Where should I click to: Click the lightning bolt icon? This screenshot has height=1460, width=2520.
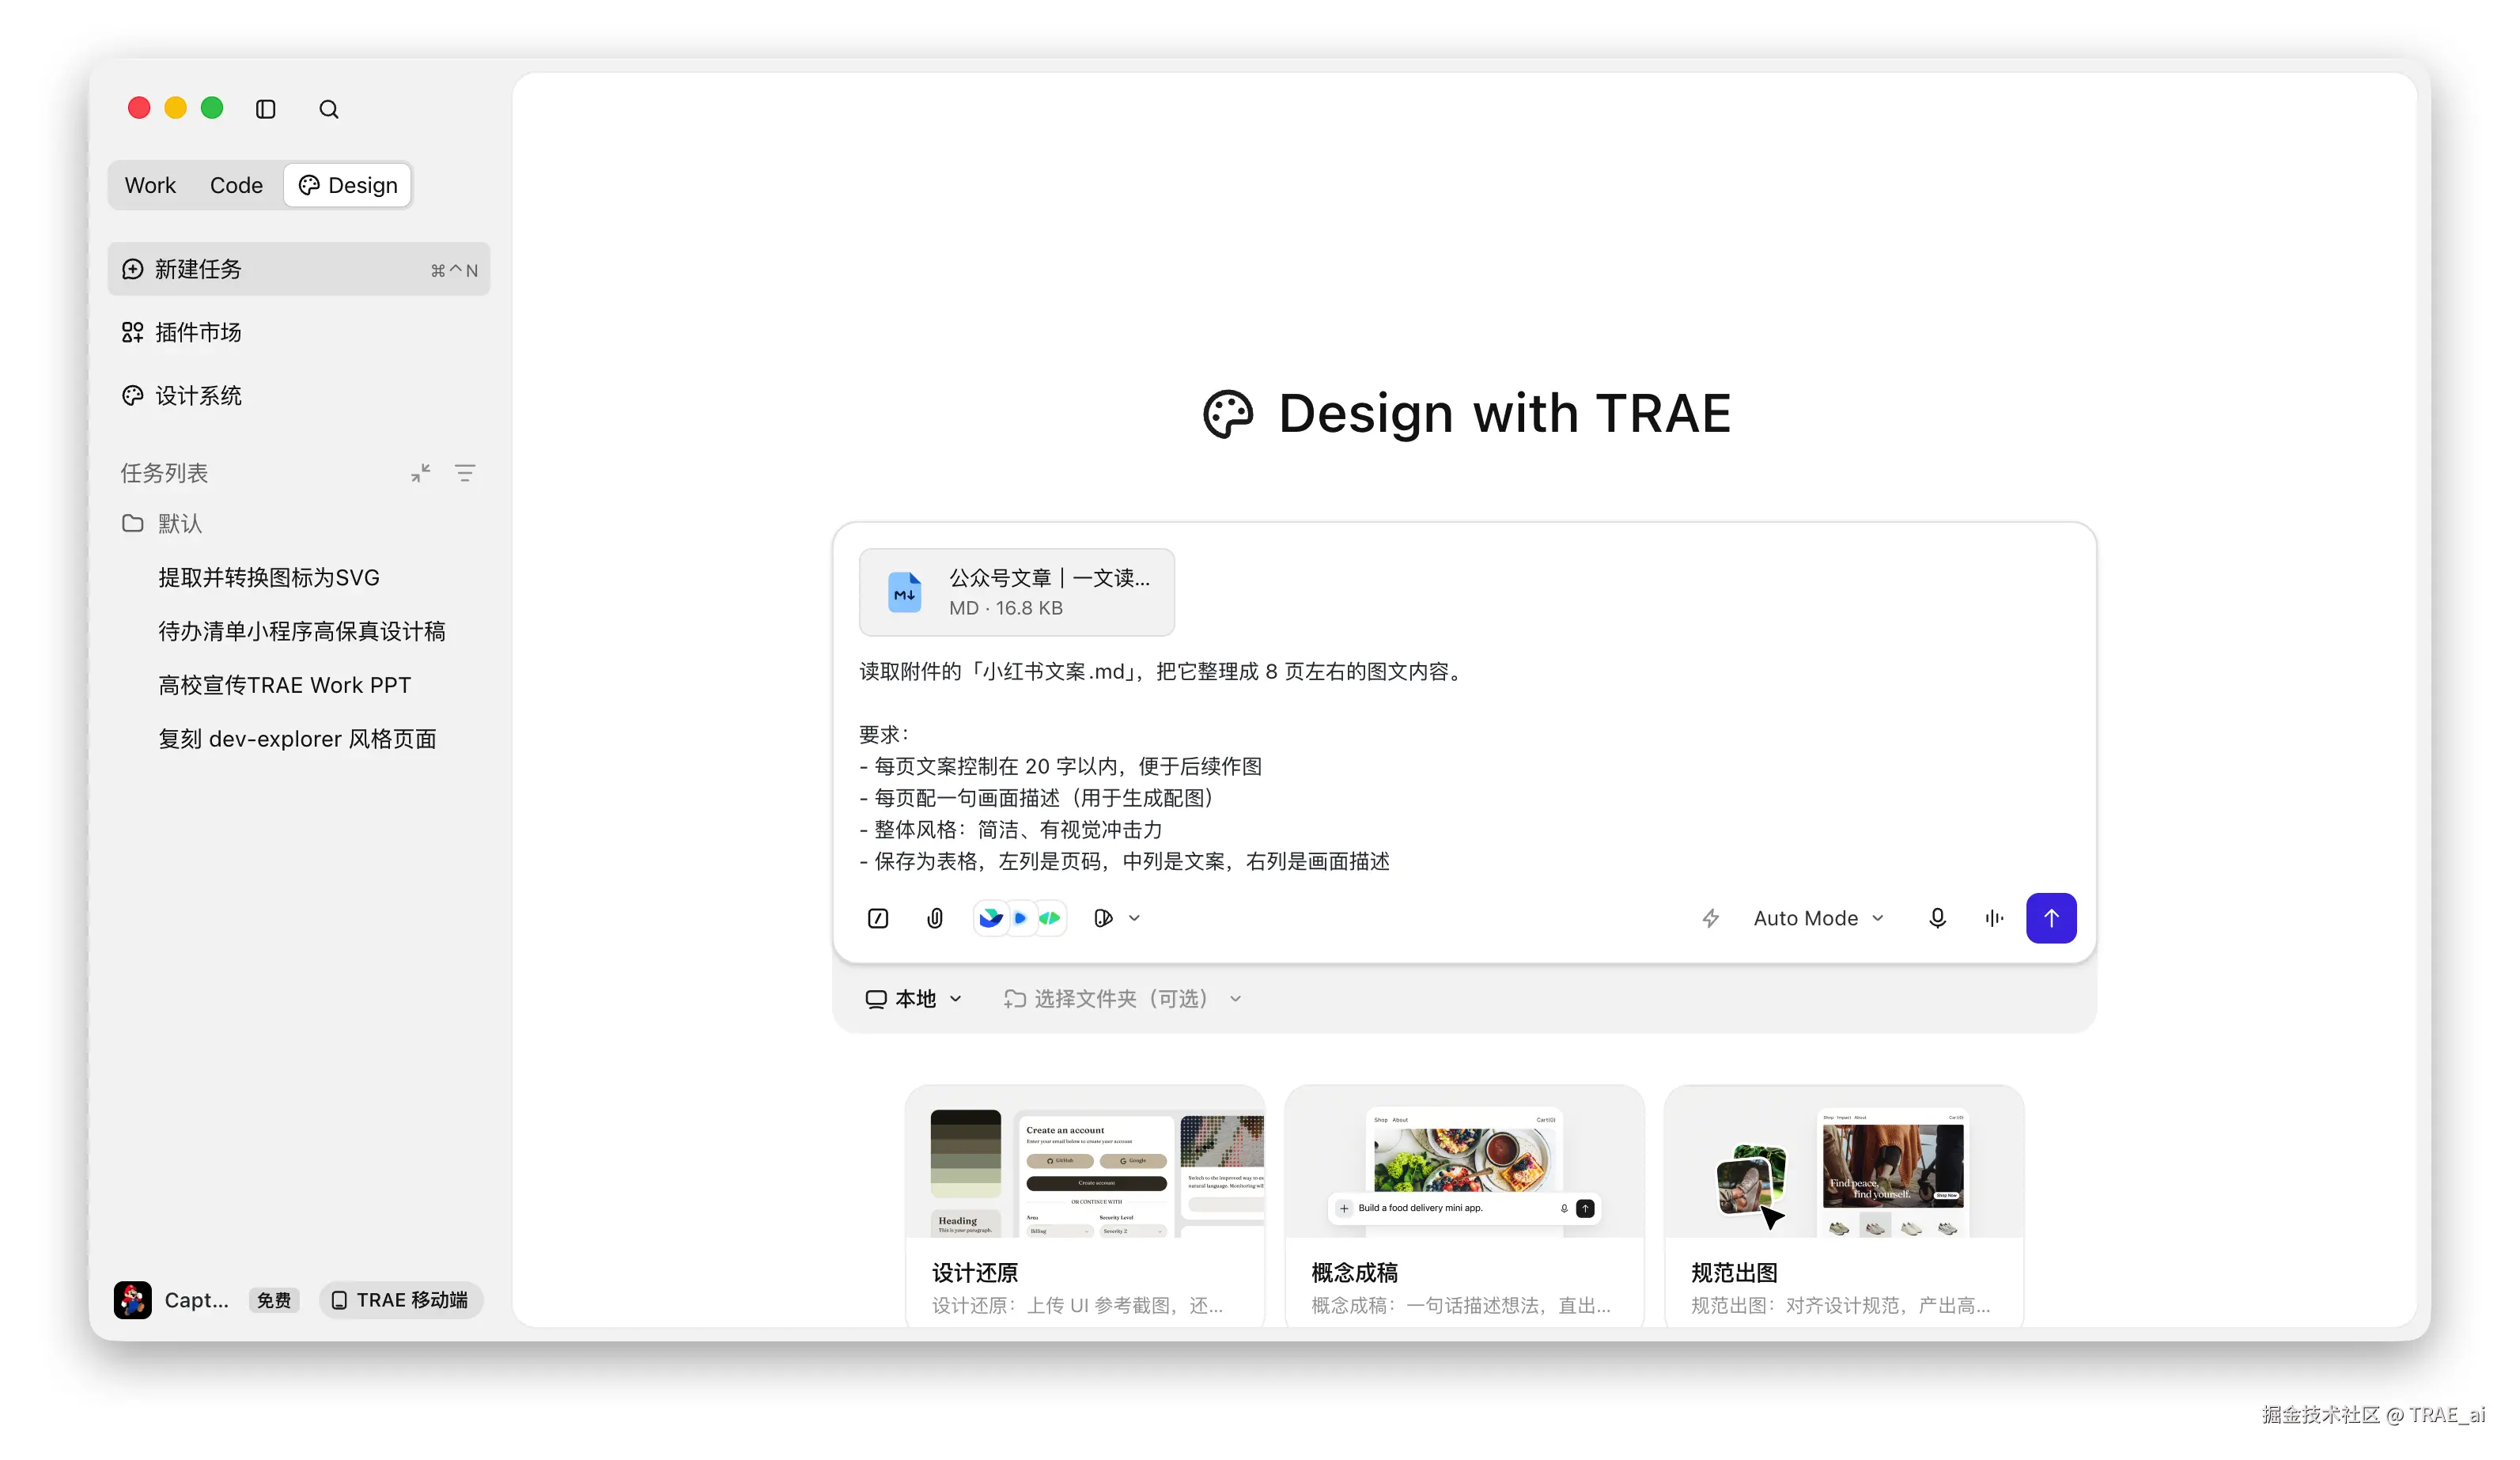(1710, 918)
